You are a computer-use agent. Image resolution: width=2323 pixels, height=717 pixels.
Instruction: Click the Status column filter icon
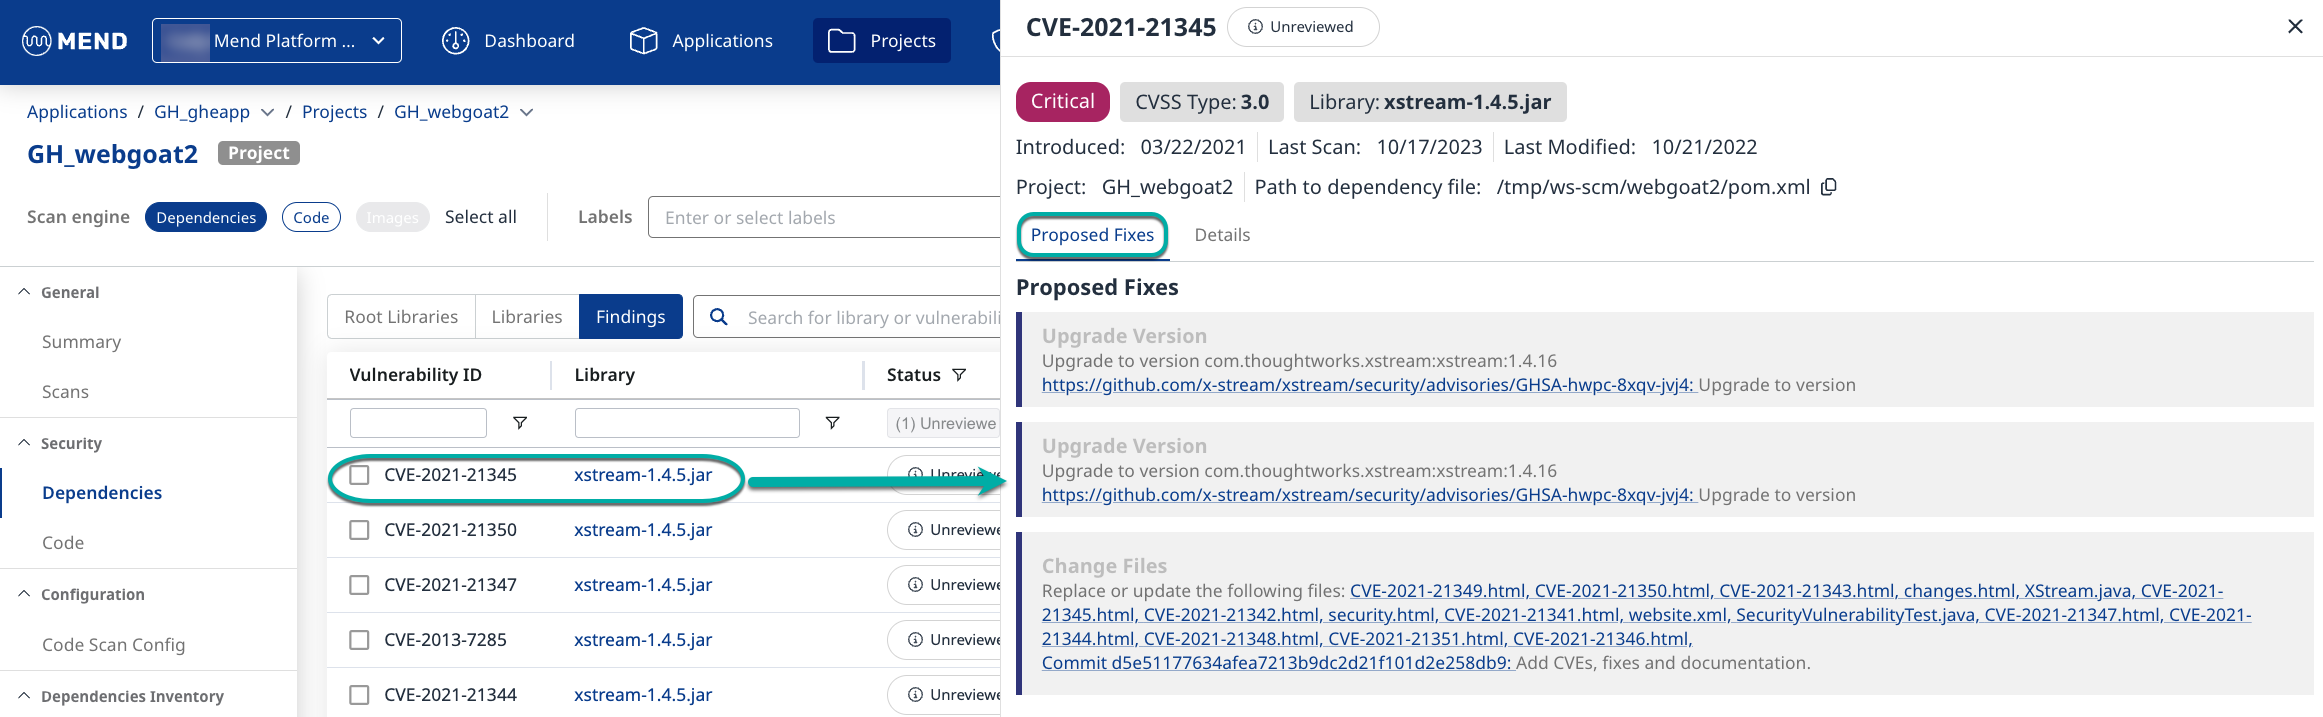(959, 375)
